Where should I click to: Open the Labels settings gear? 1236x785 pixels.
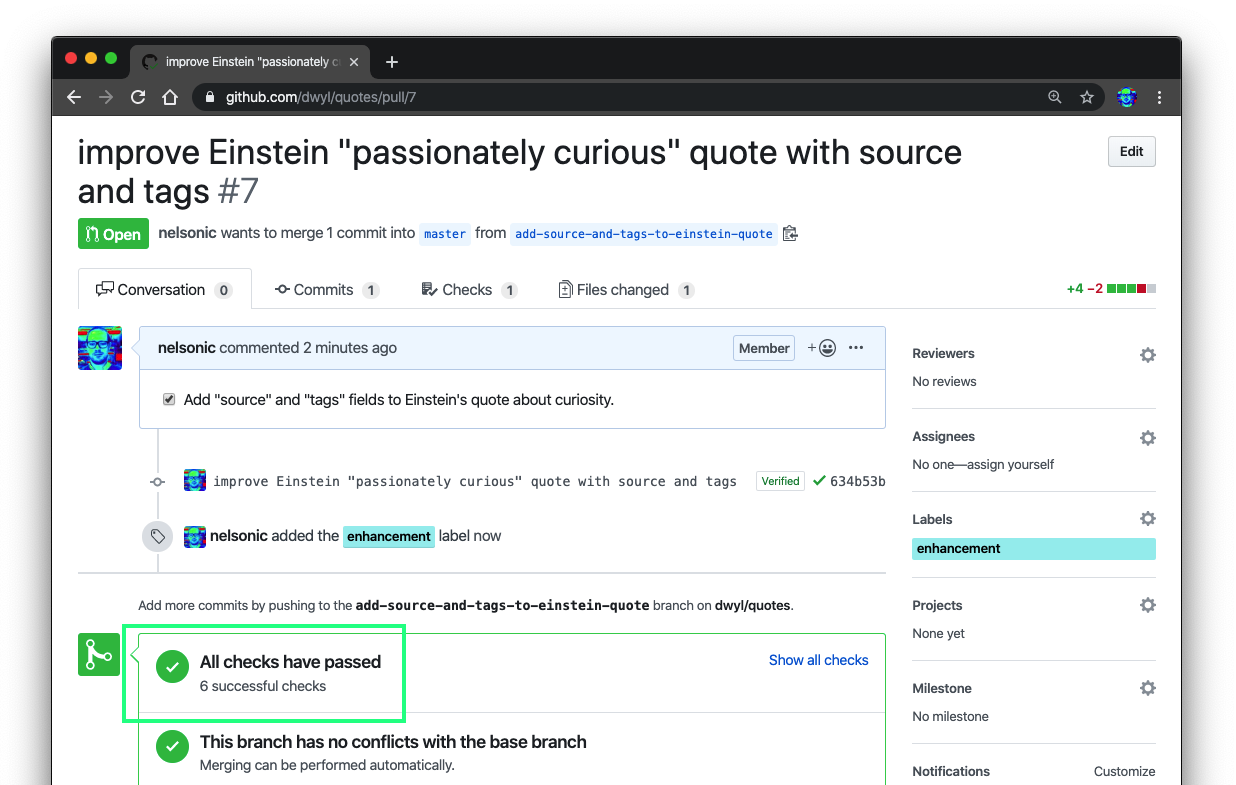[x=1147, y=518]
